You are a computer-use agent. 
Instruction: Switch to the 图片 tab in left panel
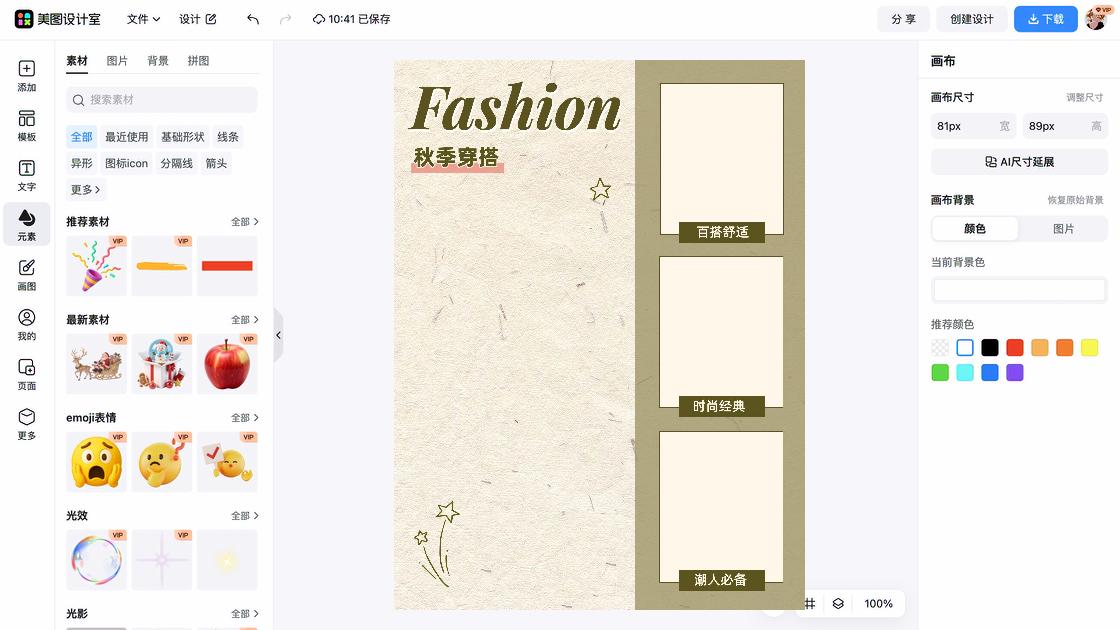pyautogui.click(x=117, y=61)
